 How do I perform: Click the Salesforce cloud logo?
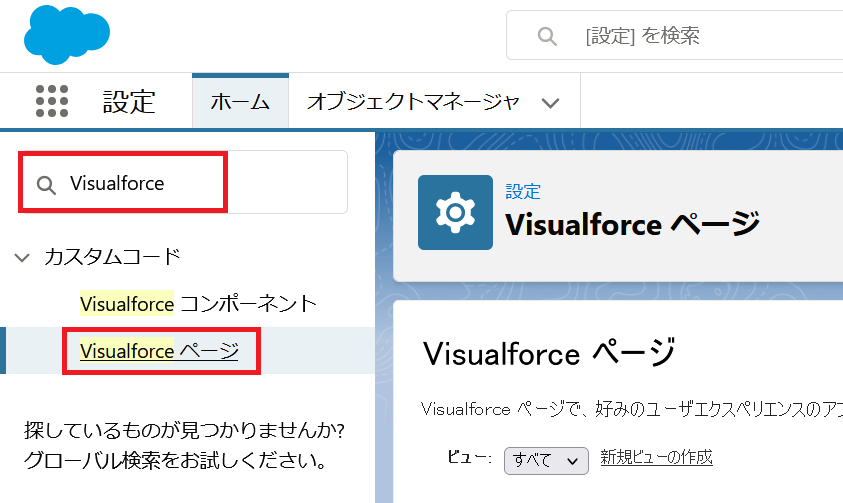(67, 34)
